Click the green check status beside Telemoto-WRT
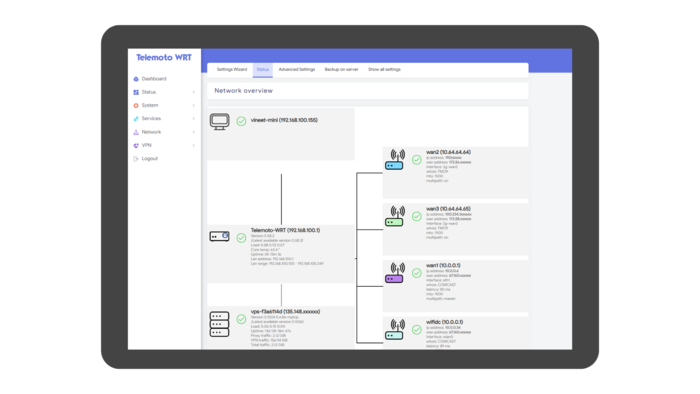Screen dimensions: 700x394 241,238
